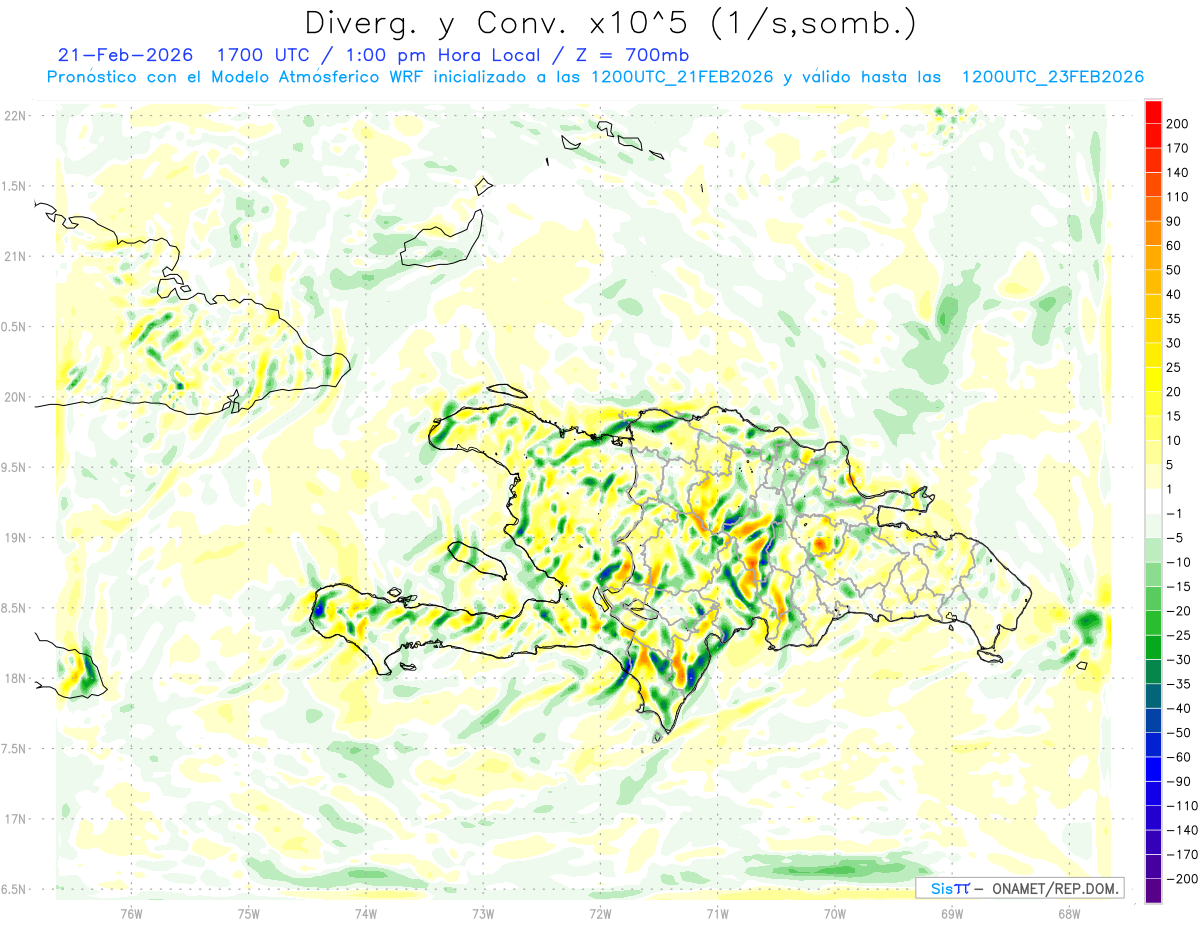Image resolution: width=1200 pixels, height=927 pixels.
Task: Click the dark red swatch above 200
Action: 1153,110
